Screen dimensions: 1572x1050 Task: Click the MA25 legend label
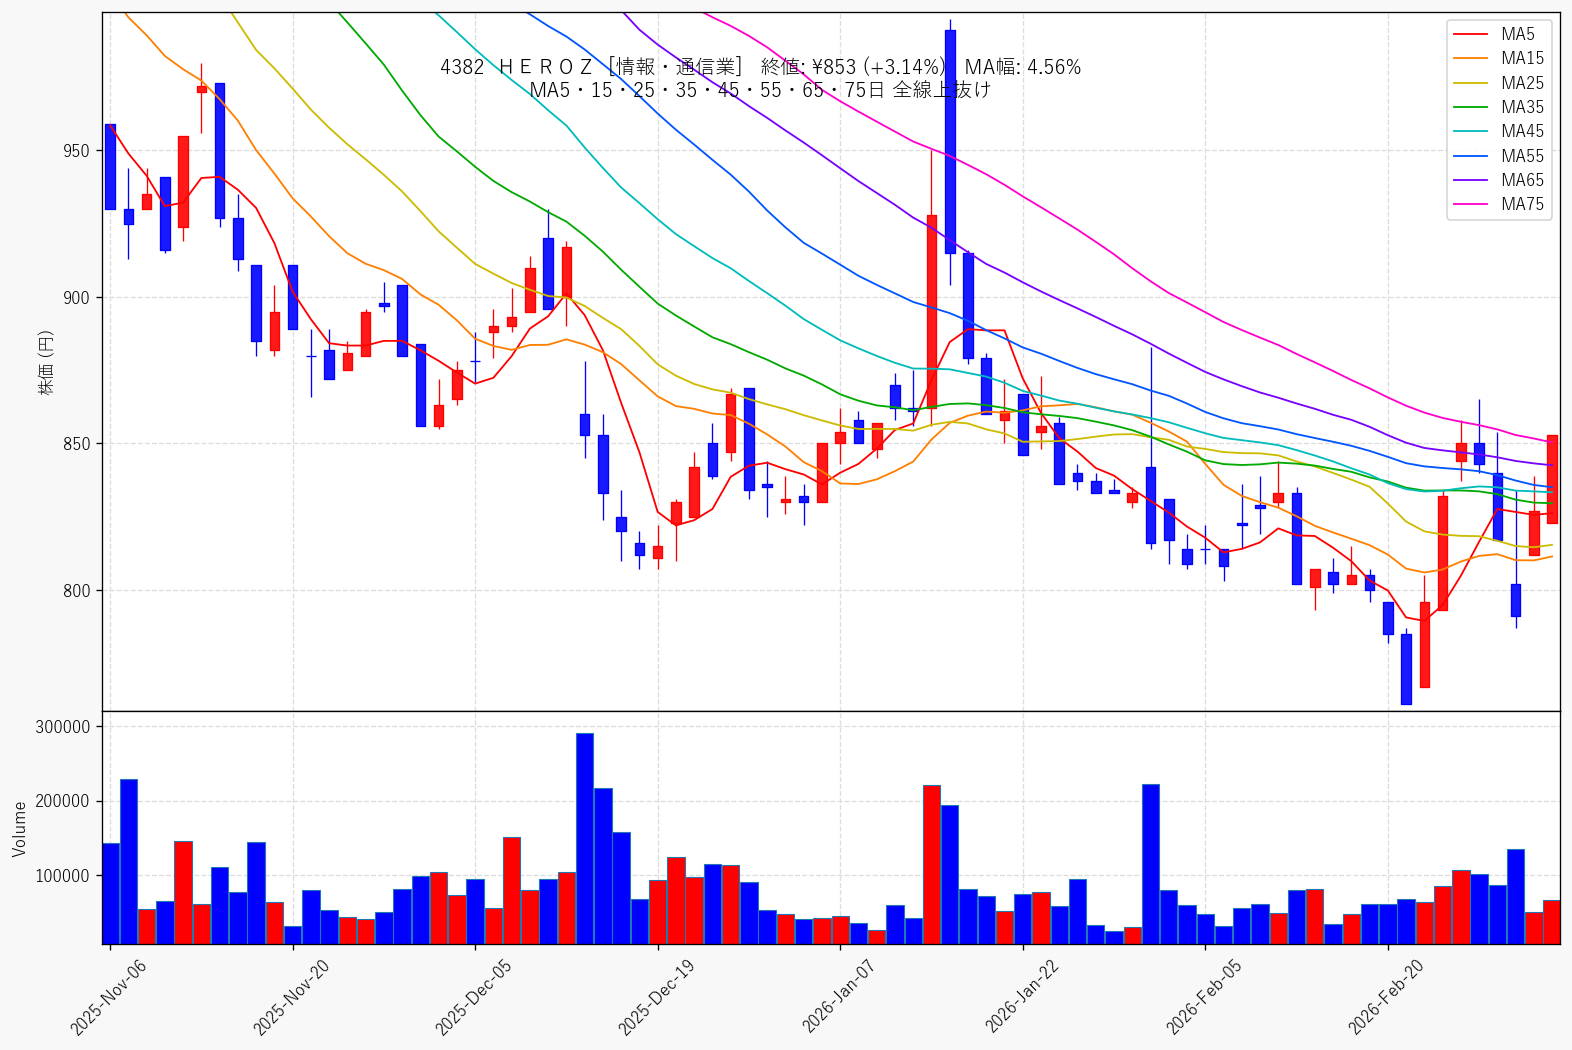coord(1522,83)
